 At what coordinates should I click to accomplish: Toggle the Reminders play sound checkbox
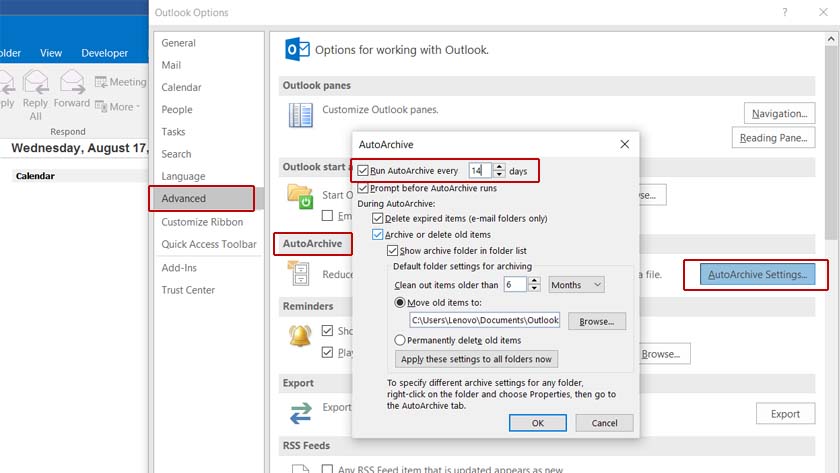(x=327, y=352)
